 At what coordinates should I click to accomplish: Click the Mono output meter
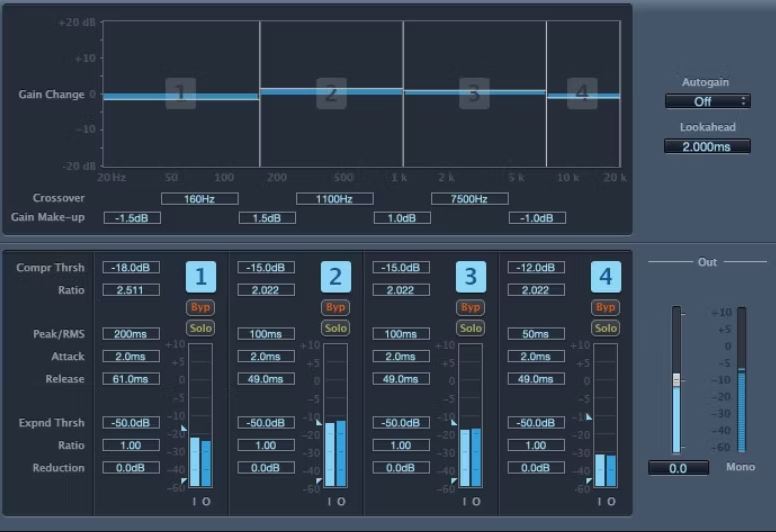tap(741, 380)
